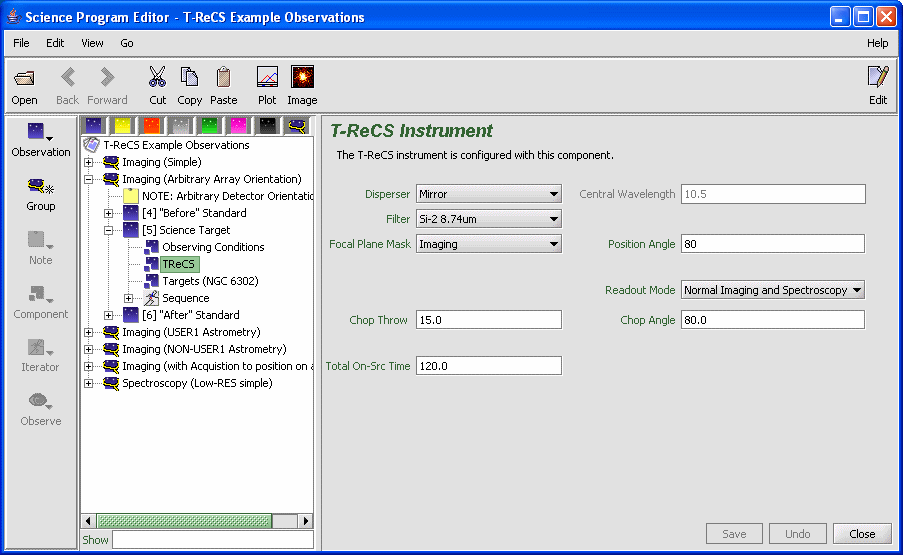Open the Image display tool
Image resolution: width=903 pixels, height=555 pixels.
302,77
